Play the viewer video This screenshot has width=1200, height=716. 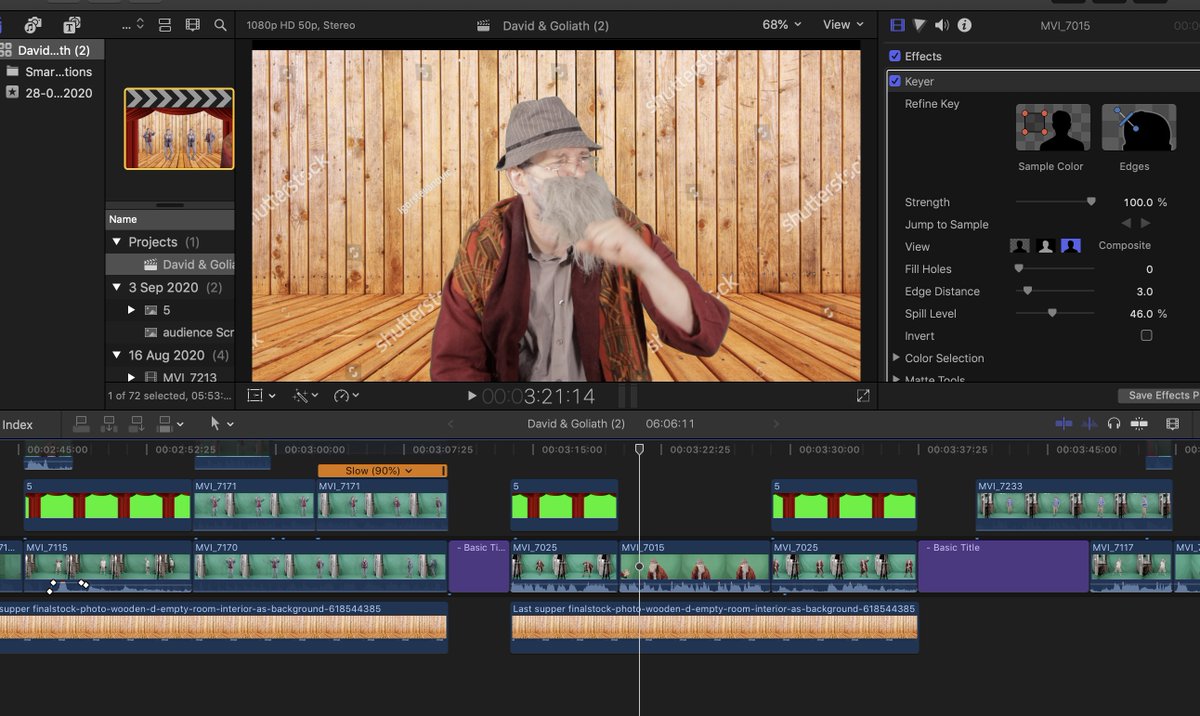click(x=472, y=397)
